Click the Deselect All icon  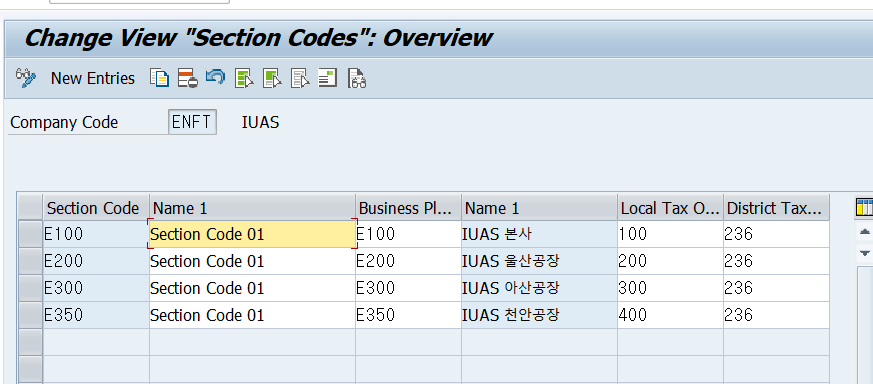[300, 78]
